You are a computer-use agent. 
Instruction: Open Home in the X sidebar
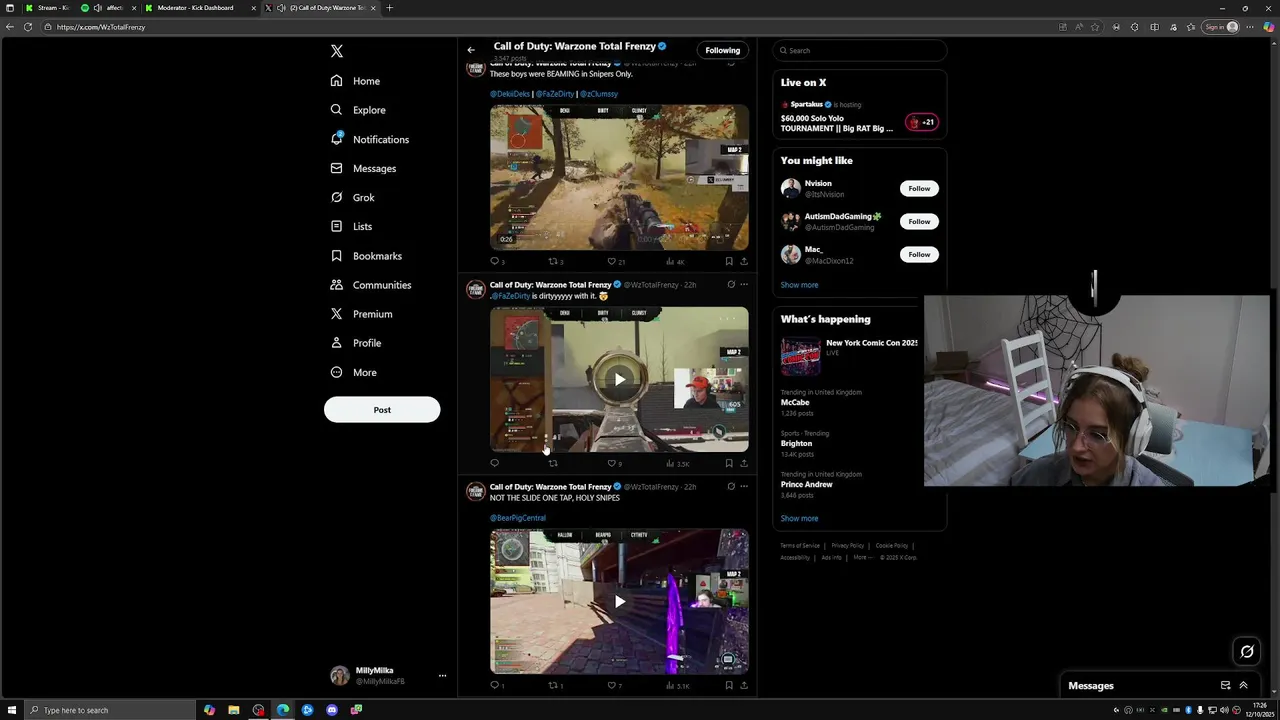(x=355, y=81)
